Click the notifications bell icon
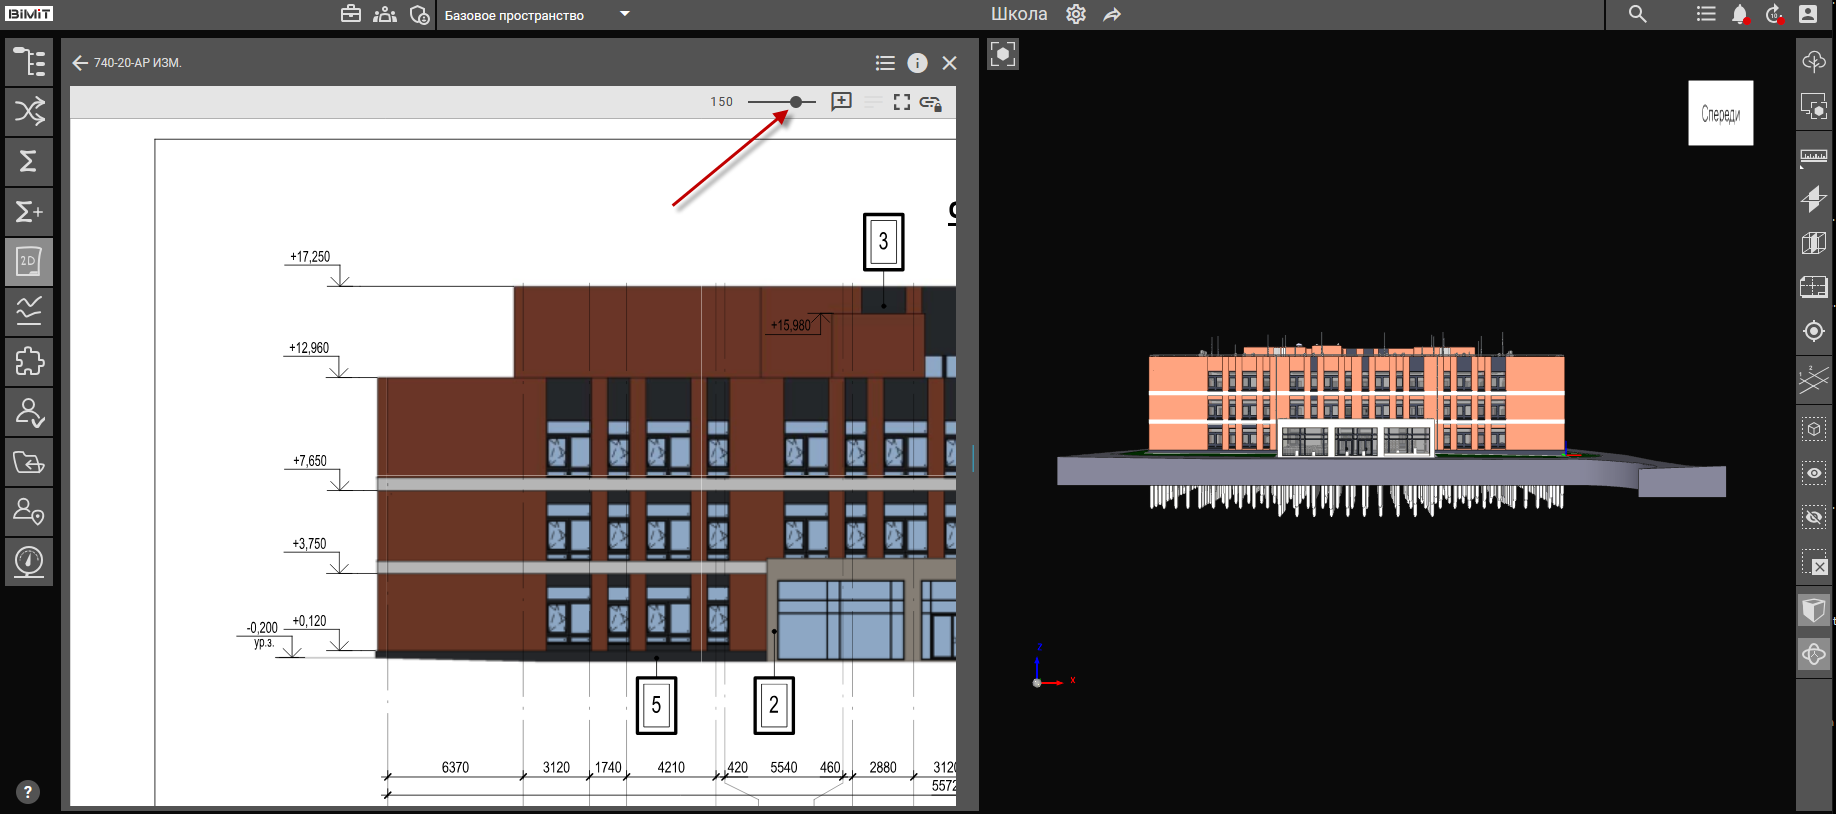 click(x=1739, y=14)
